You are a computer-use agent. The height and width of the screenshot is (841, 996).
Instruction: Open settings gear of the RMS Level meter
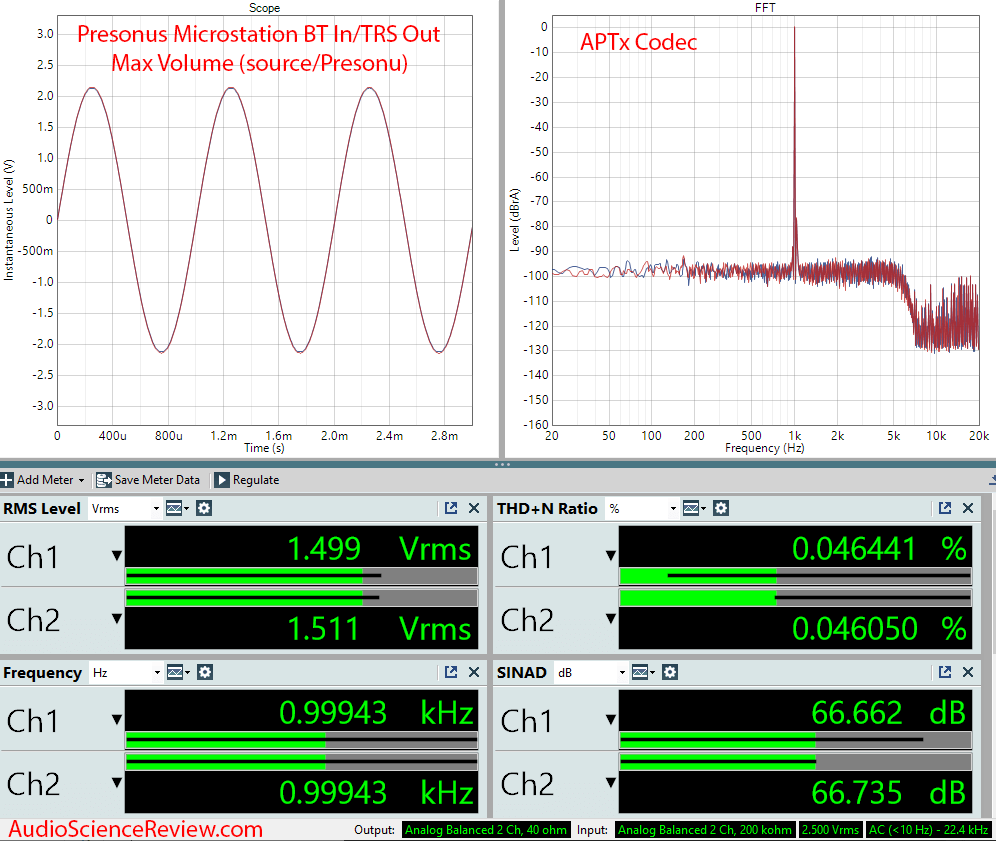204,508
